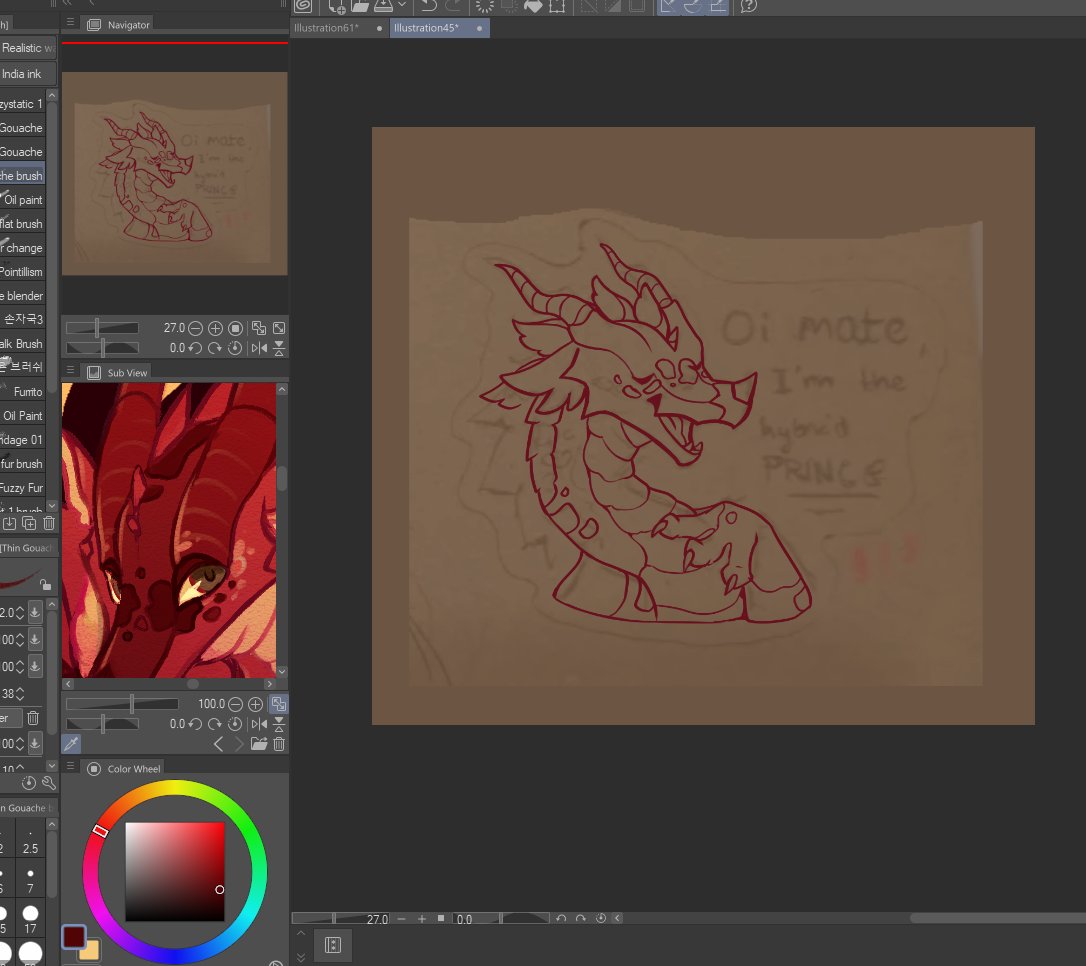Select the Navigator palette tab
This screenshot has height=966, width=1086.
tap(119, 25)
